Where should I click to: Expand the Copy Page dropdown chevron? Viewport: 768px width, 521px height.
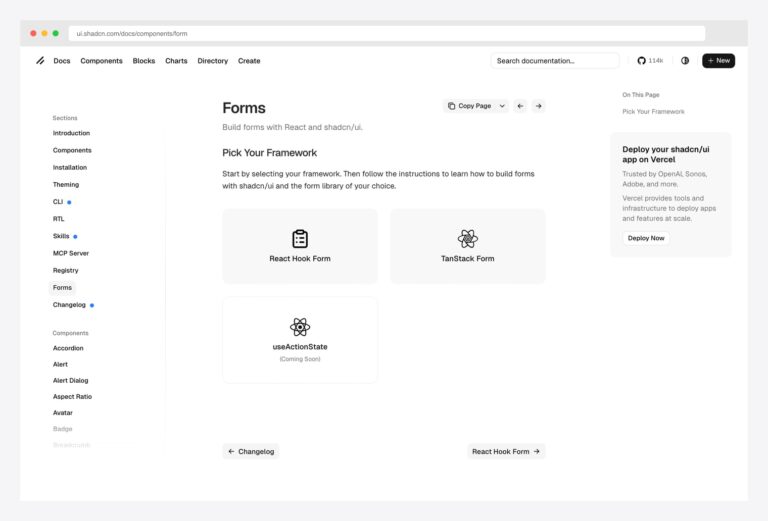(502, 106)
